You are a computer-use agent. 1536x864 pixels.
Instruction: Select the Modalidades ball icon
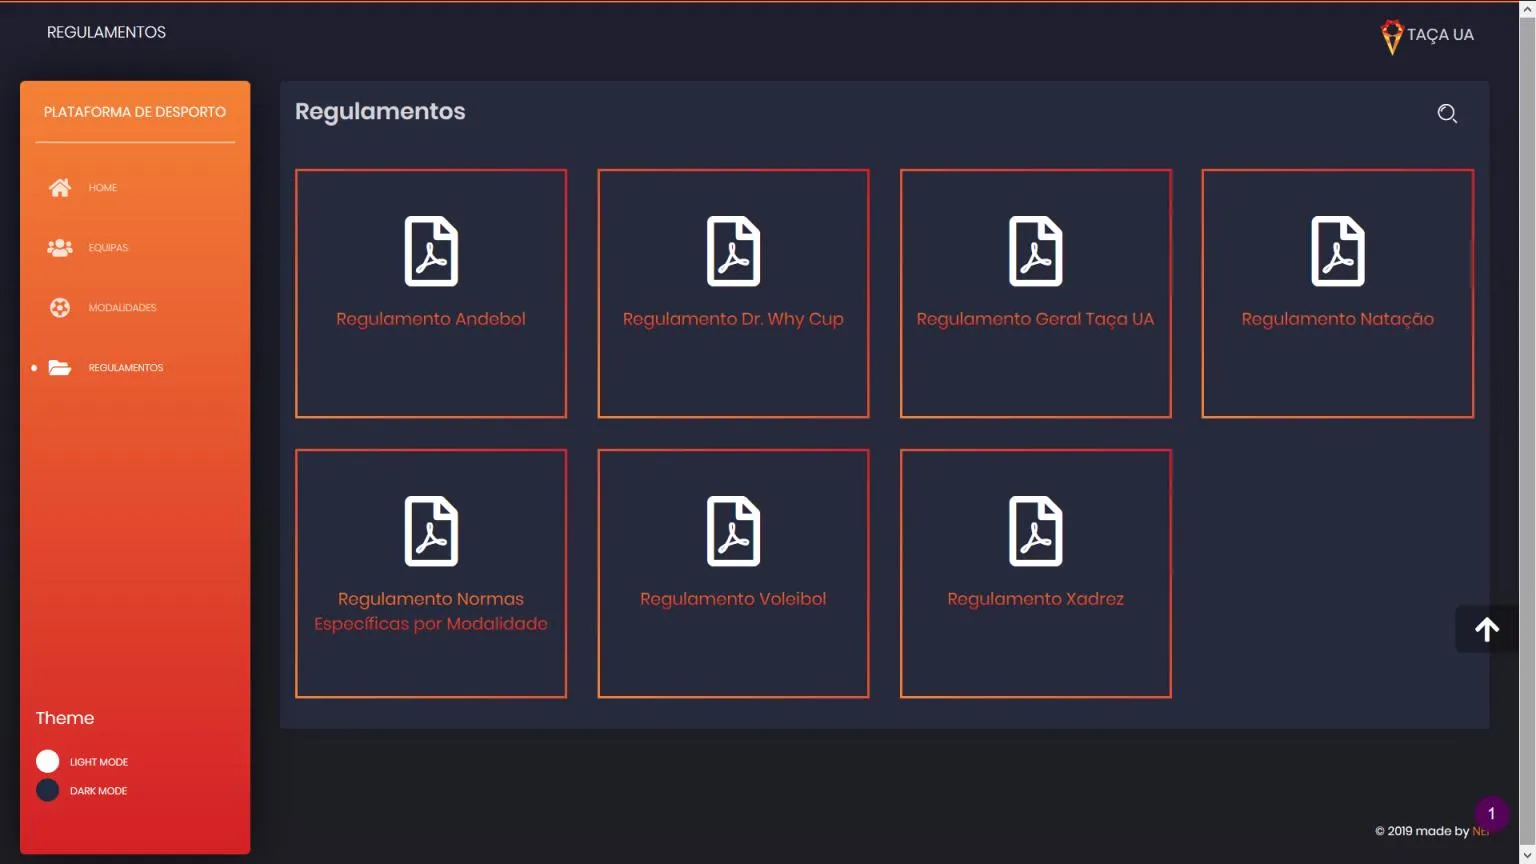coord(60,308)
